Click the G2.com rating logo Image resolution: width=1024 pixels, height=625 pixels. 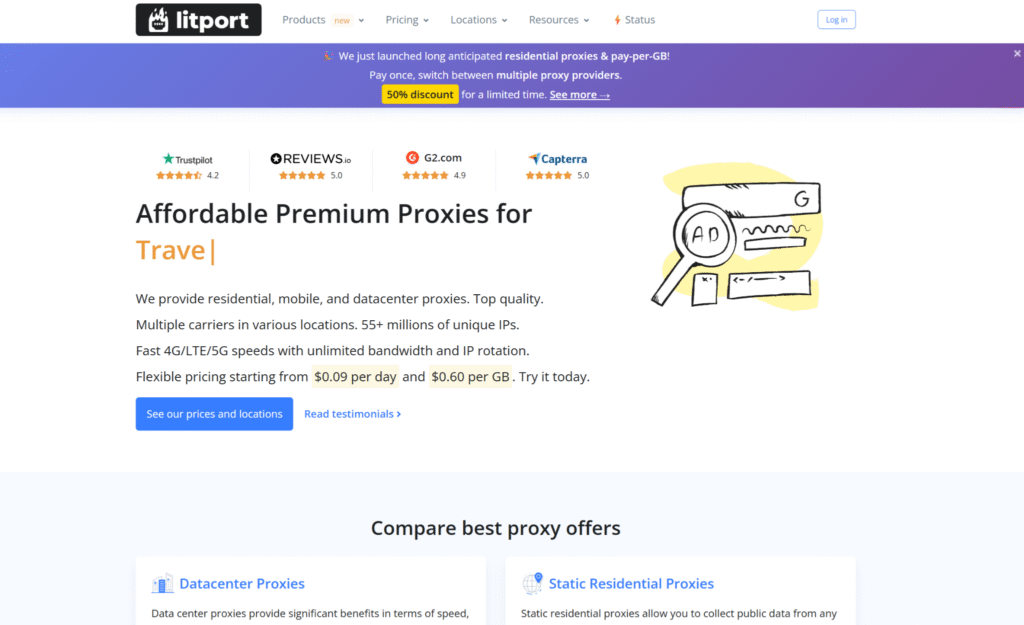[434, 157]
